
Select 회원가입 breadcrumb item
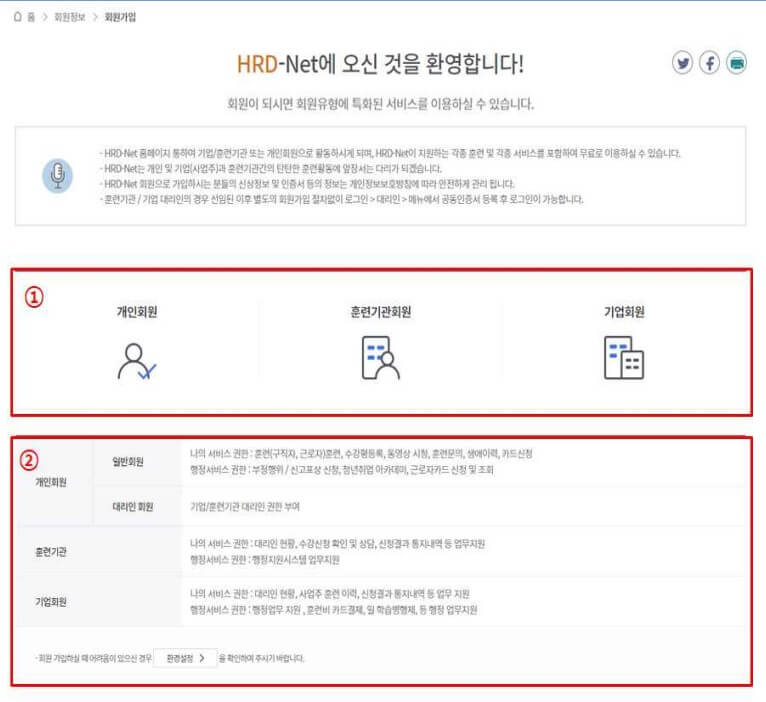[x=120, y=17]
